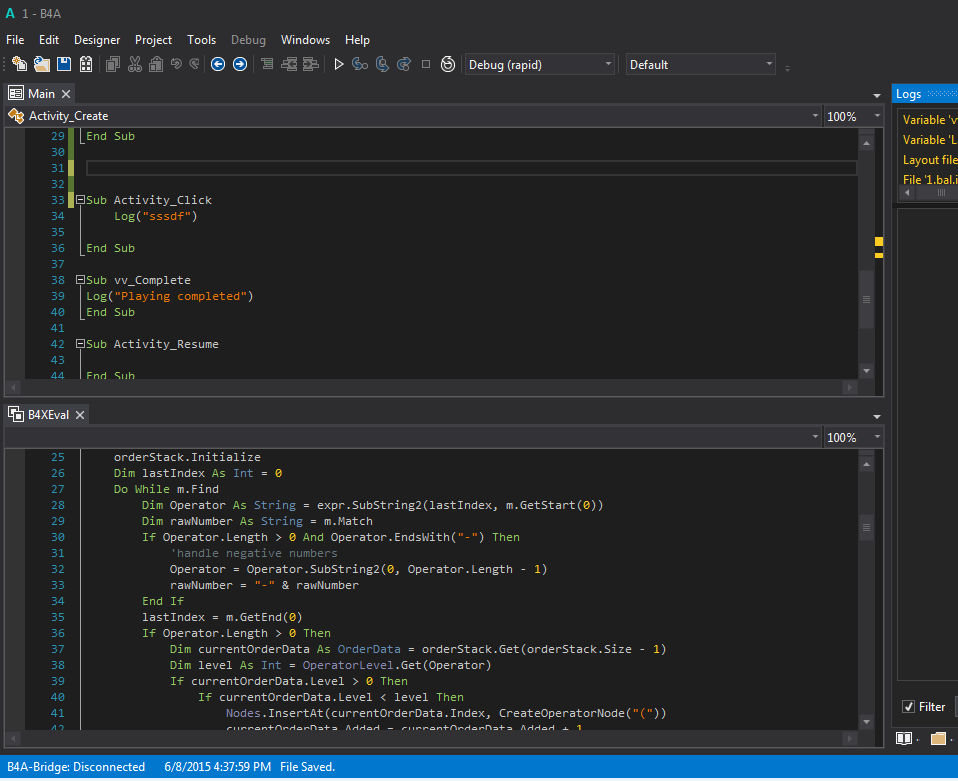Uncheck the Filter checkbox in Logs
The height and width of the screenshot is (781, 958).
(x=909, y=707)
